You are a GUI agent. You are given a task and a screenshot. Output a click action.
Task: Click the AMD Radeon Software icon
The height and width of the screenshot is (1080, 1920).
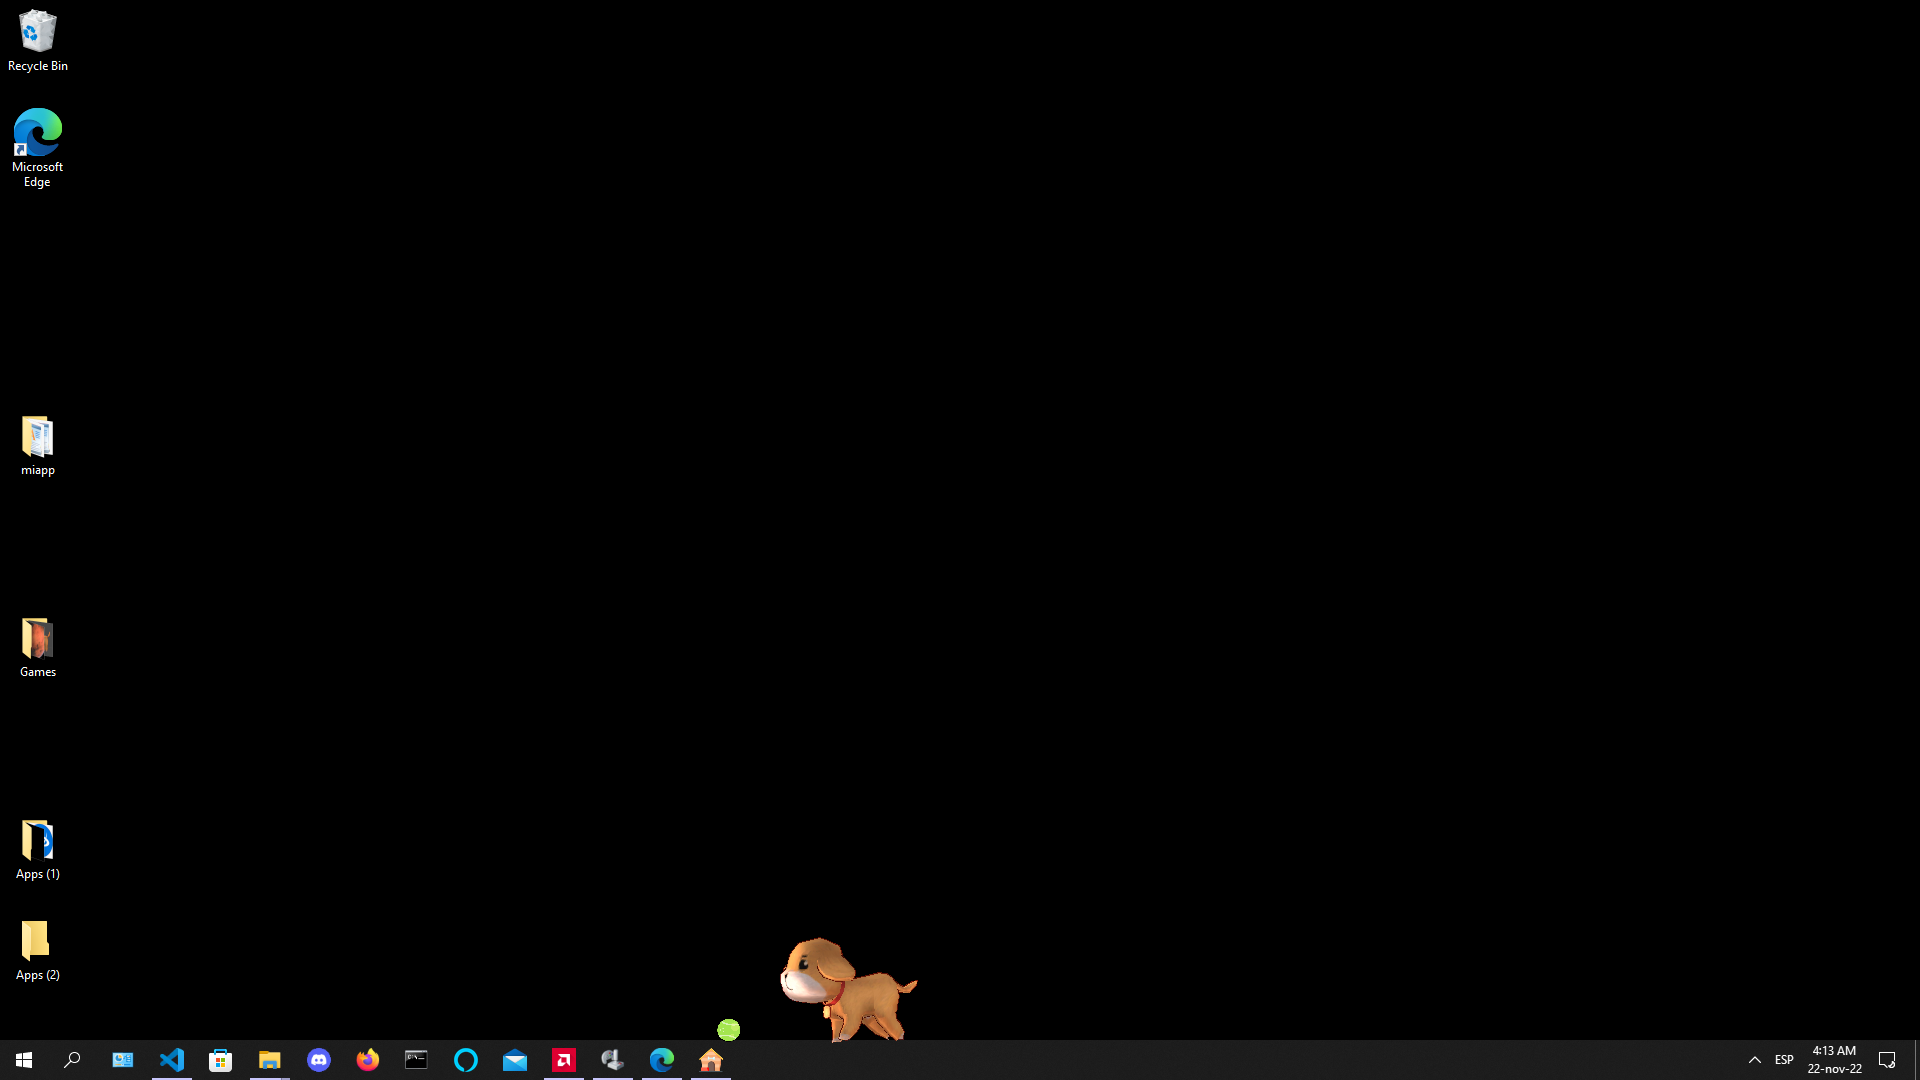564,1060
